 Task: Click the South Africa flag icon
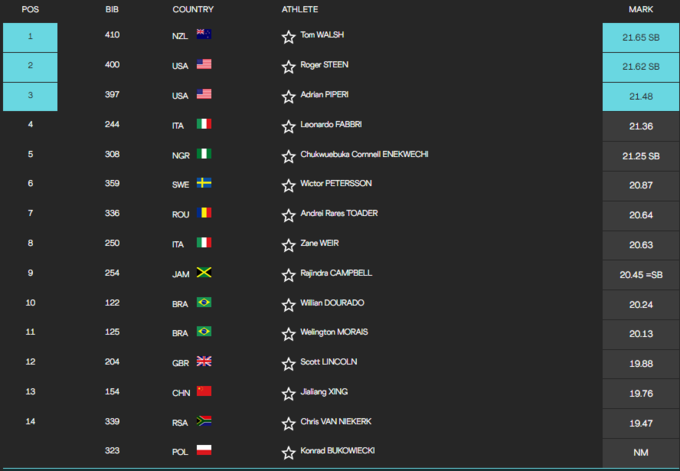click(204, 421)
